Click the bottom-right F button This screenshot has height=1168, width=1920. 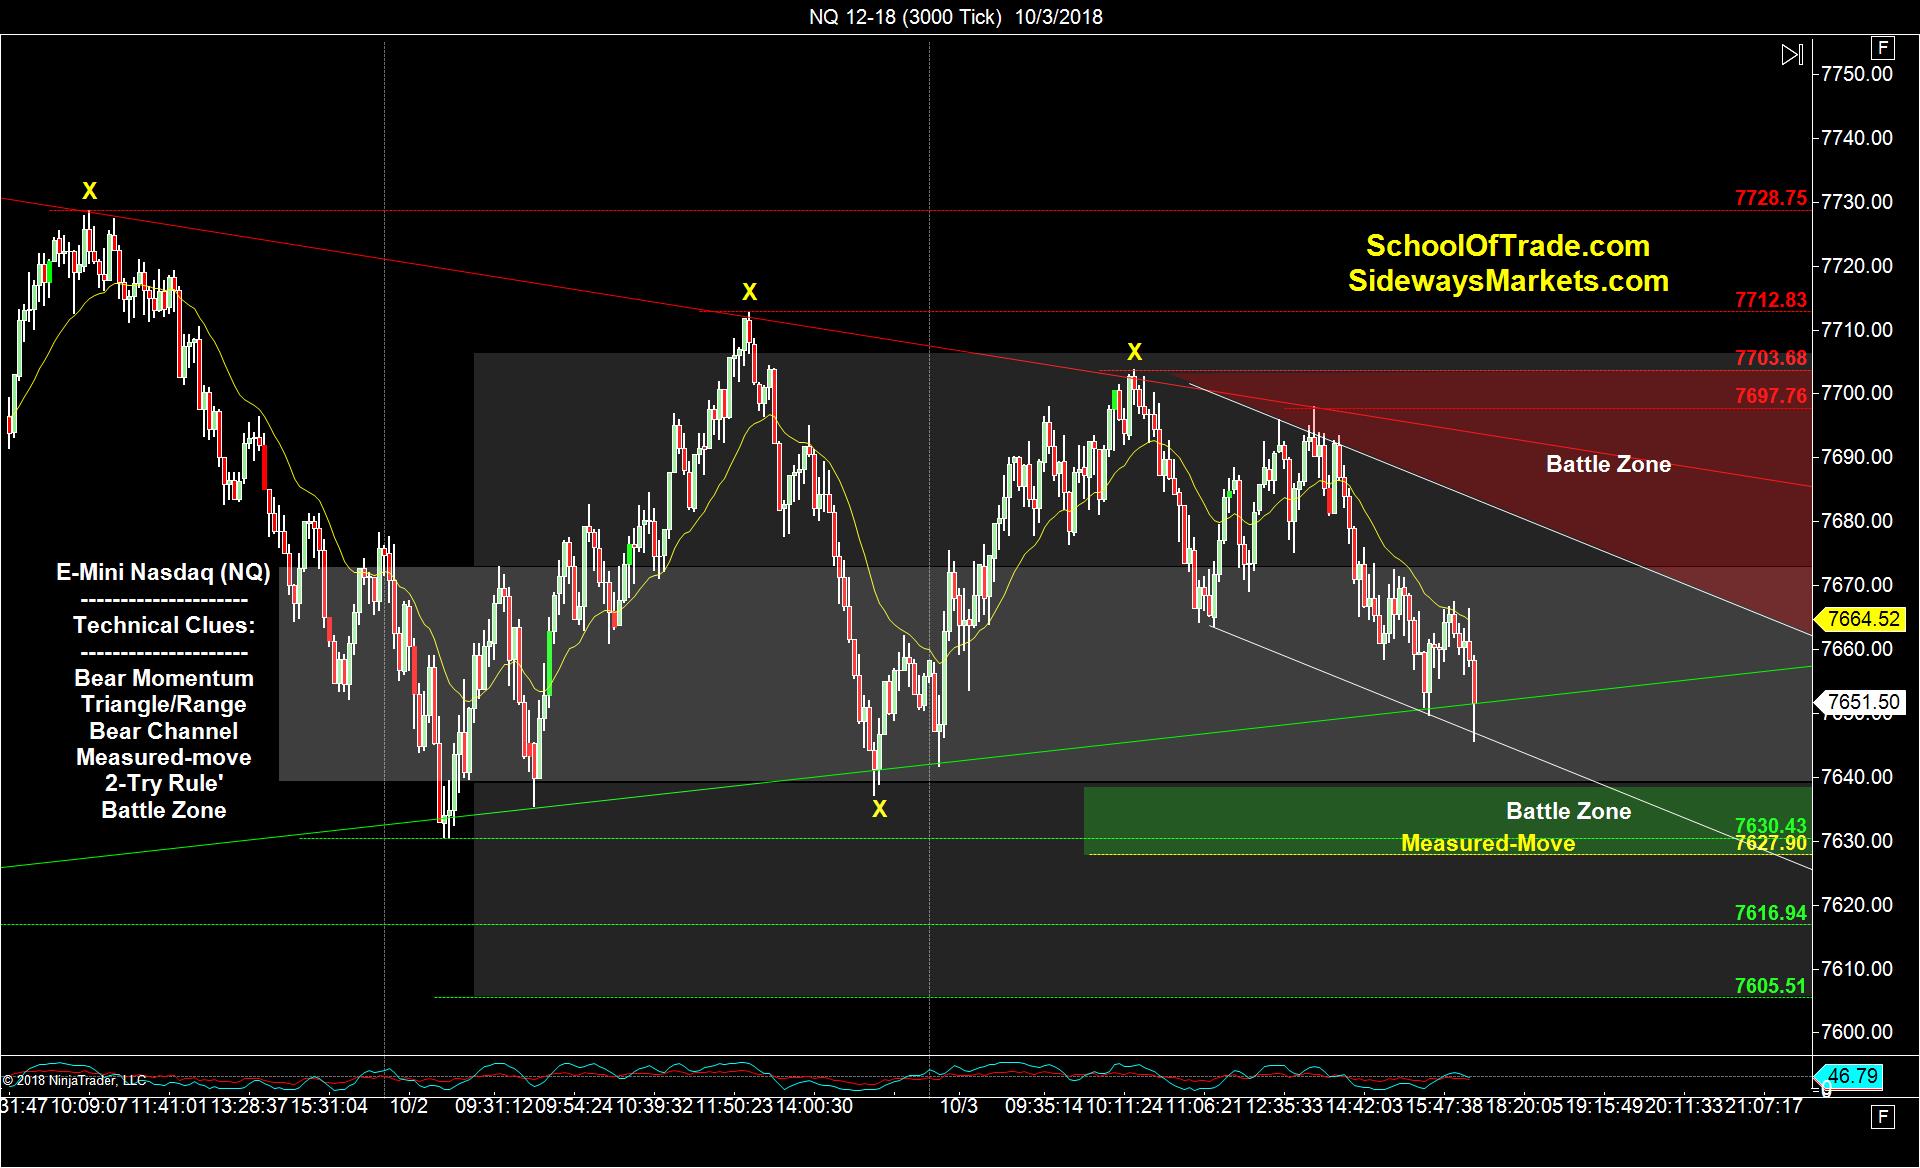(x=1883, y=1118)
